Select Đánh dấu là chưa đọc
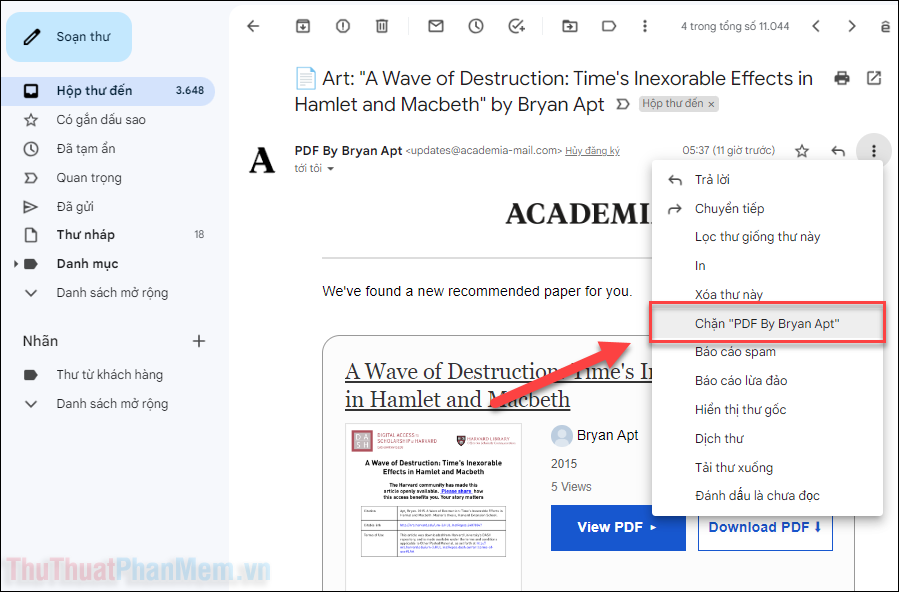The width and height of the screenshot is (899, 592). coord(767,495)
